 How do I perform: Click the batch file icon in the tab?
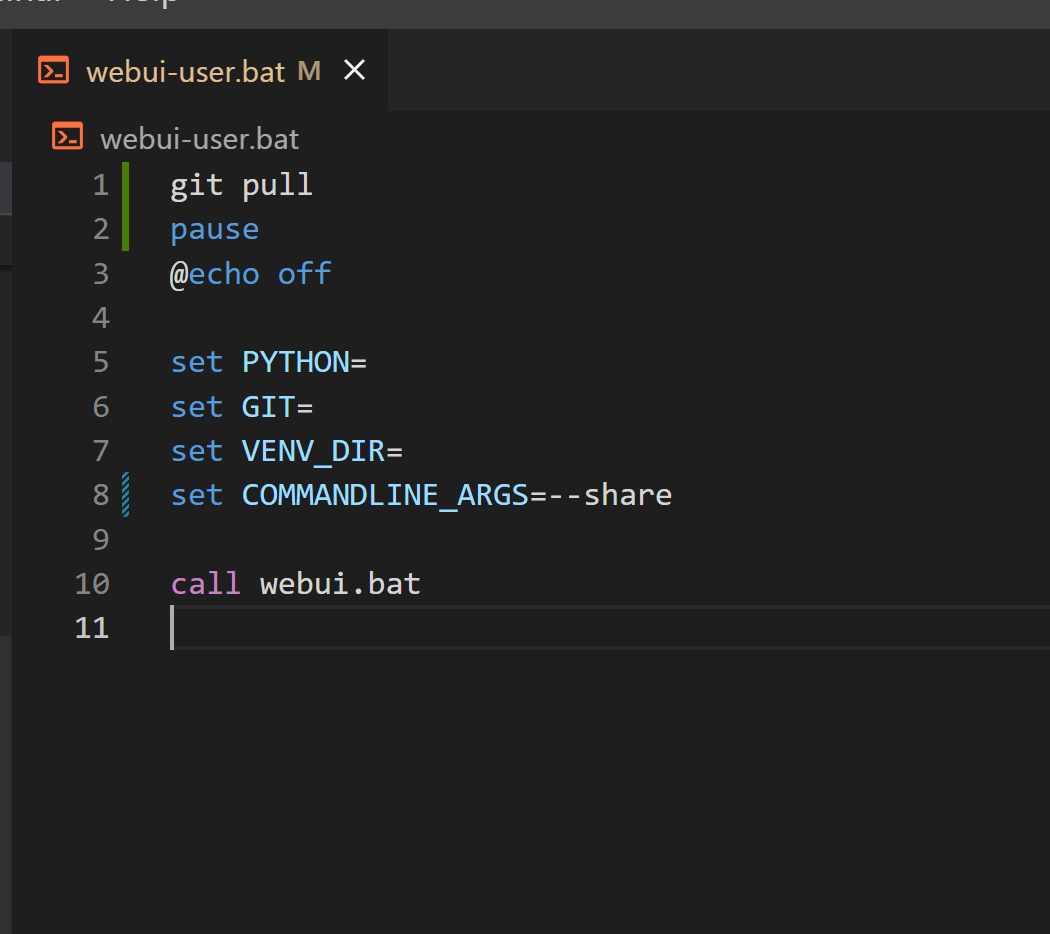(x=54, y=70)
